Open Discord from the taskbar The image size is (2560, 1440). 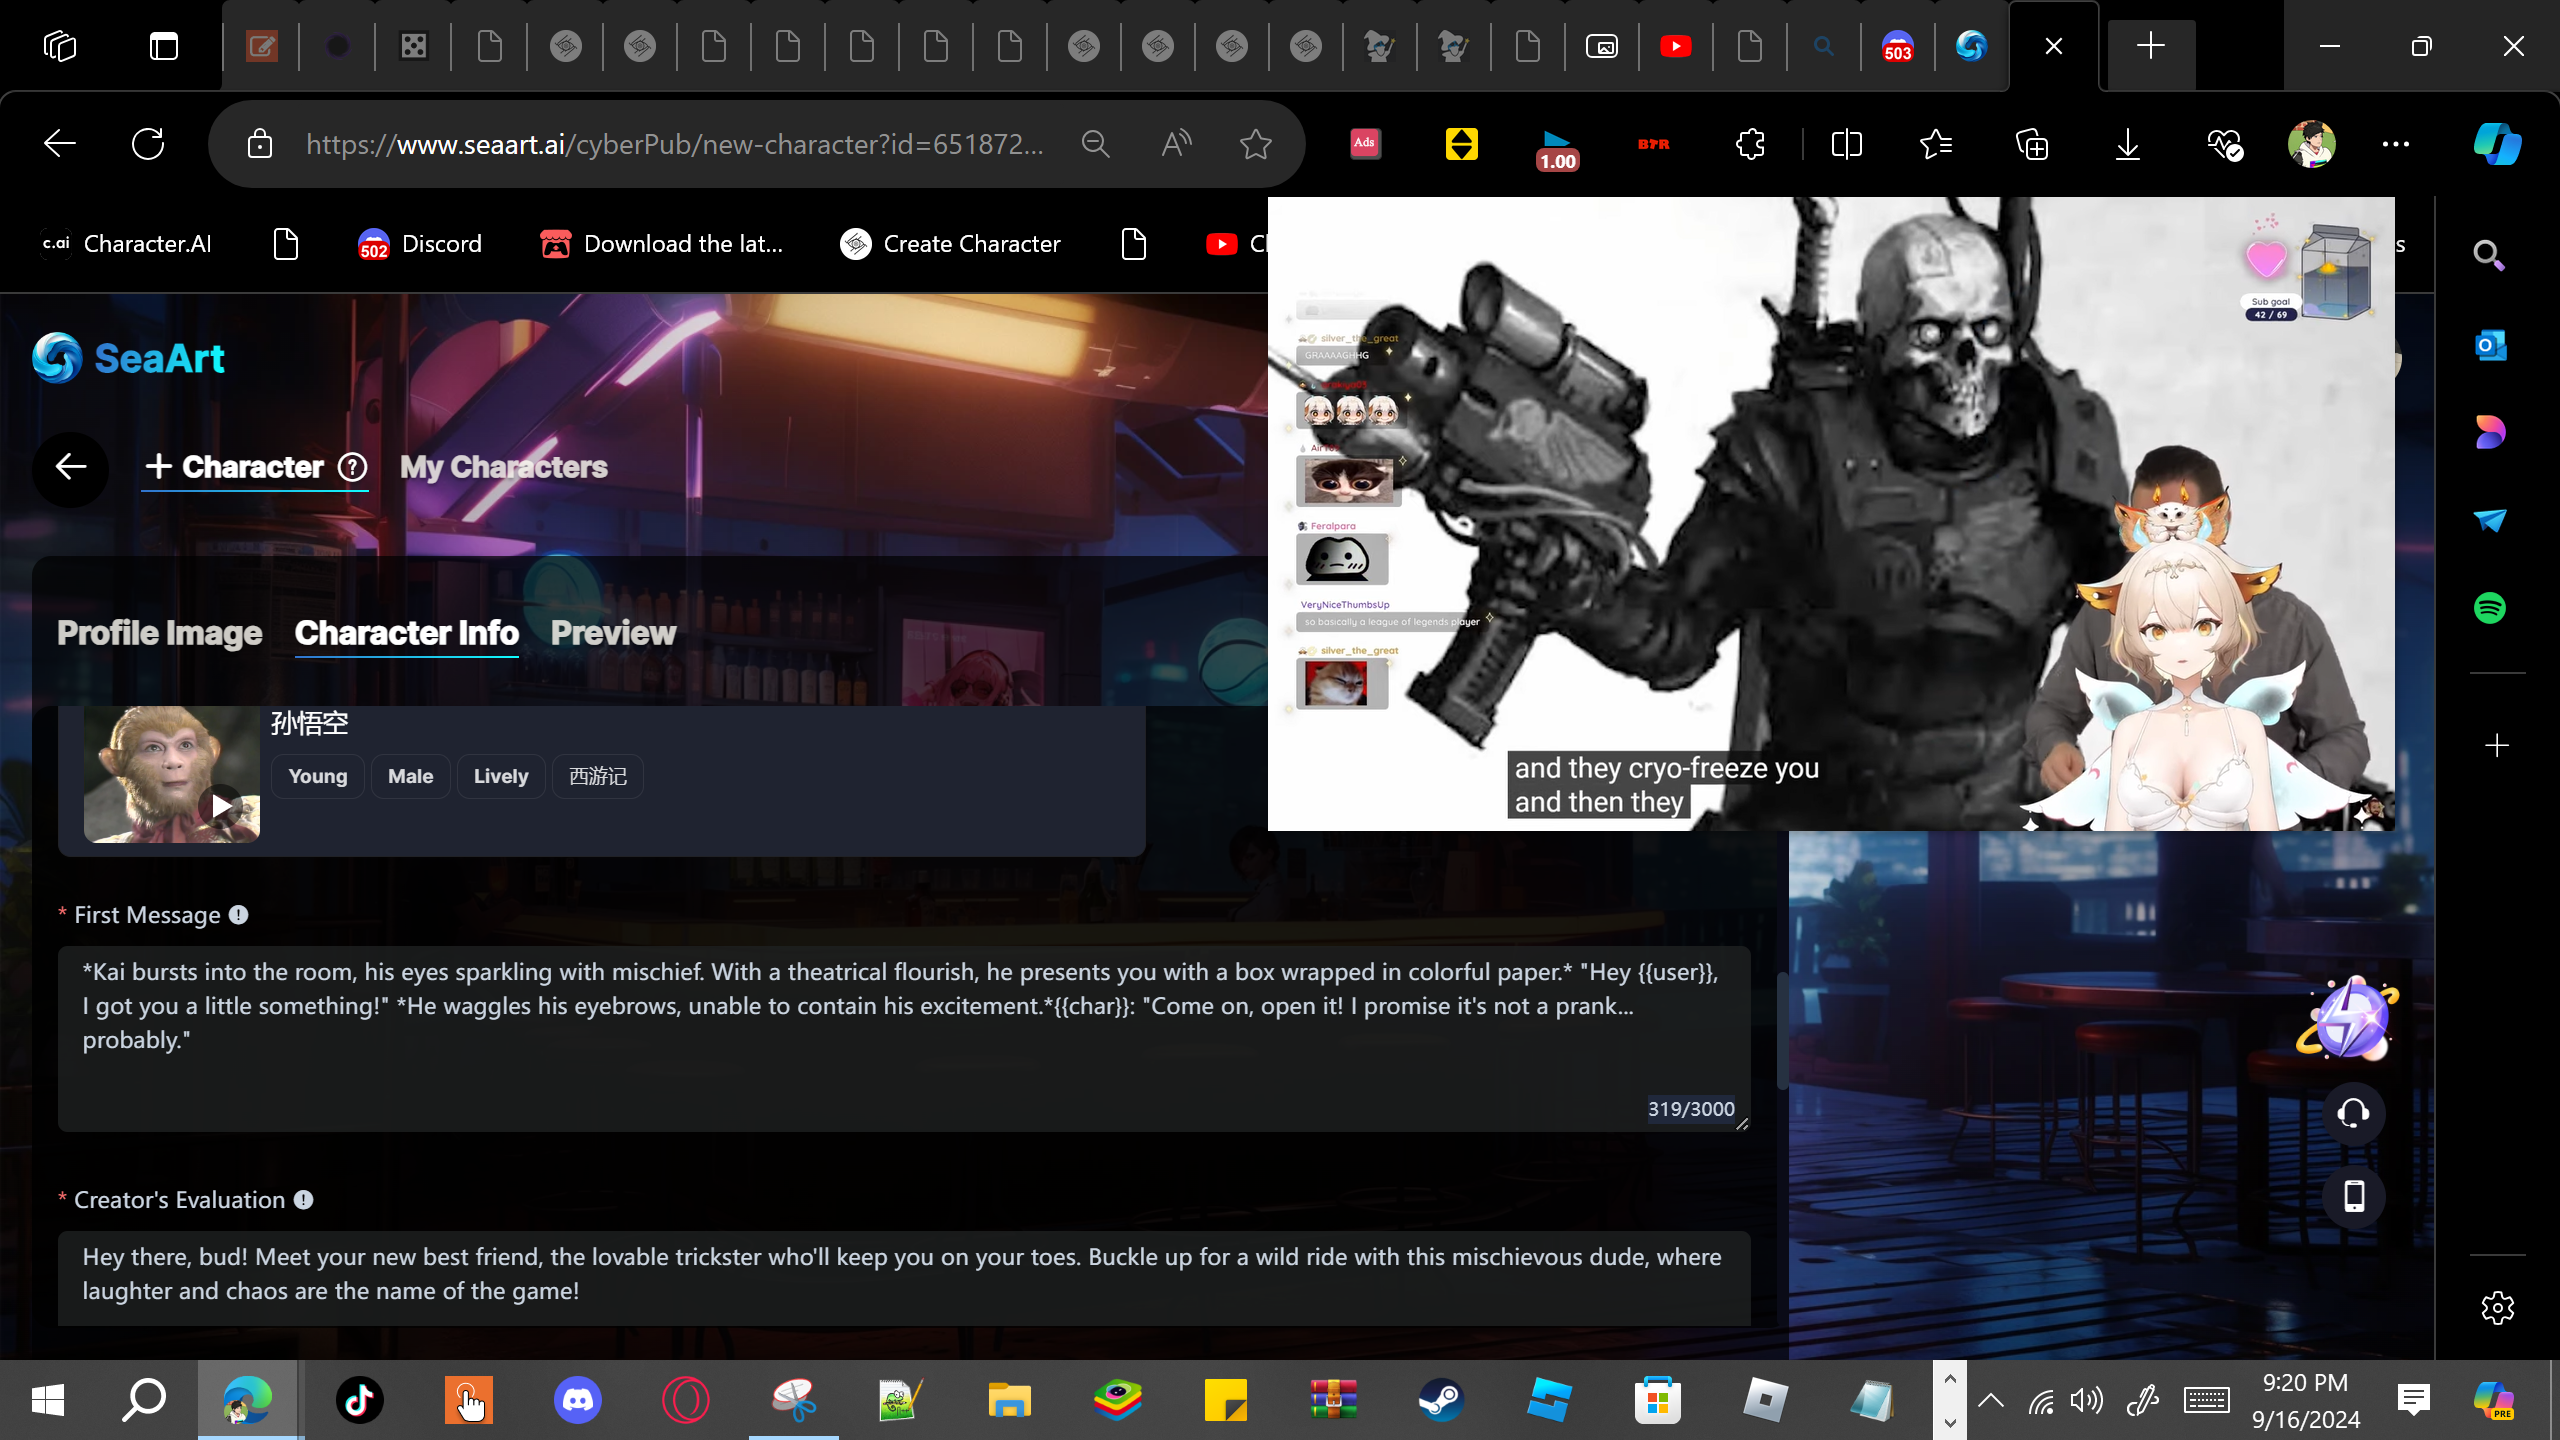point(578,1400)
